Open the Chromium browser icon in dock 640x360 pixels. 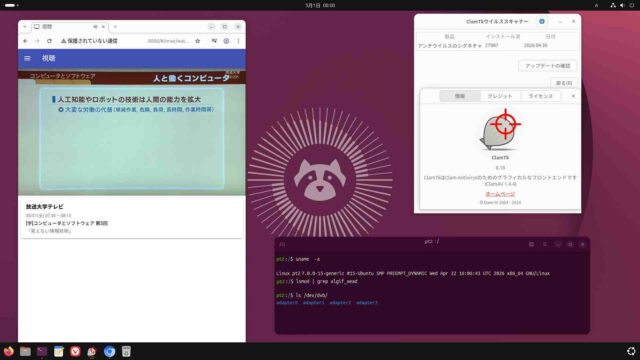[109, 351]
